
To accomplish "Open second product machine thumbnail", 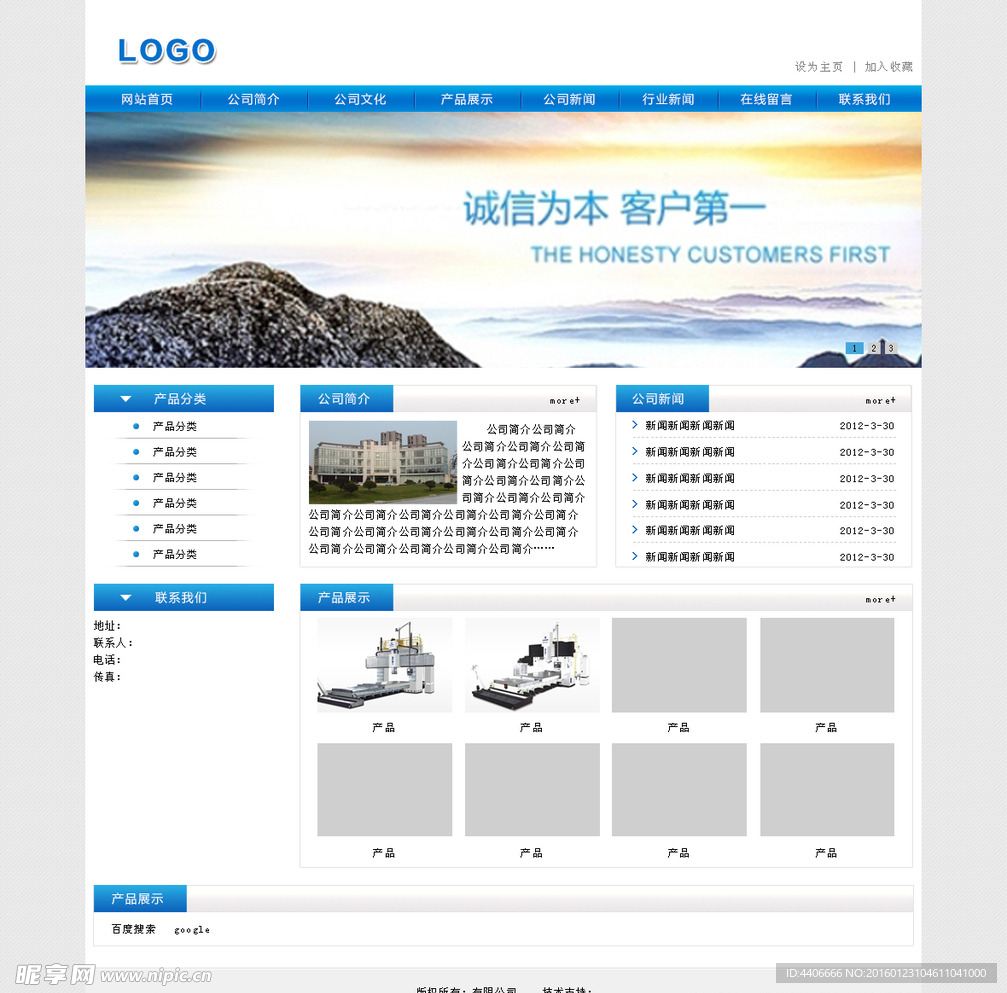I will pos(532,665).
